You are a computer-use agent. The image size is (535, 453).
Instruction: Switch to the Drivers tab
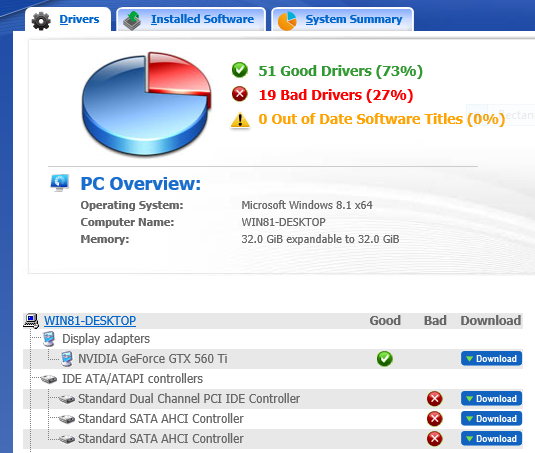68,19
